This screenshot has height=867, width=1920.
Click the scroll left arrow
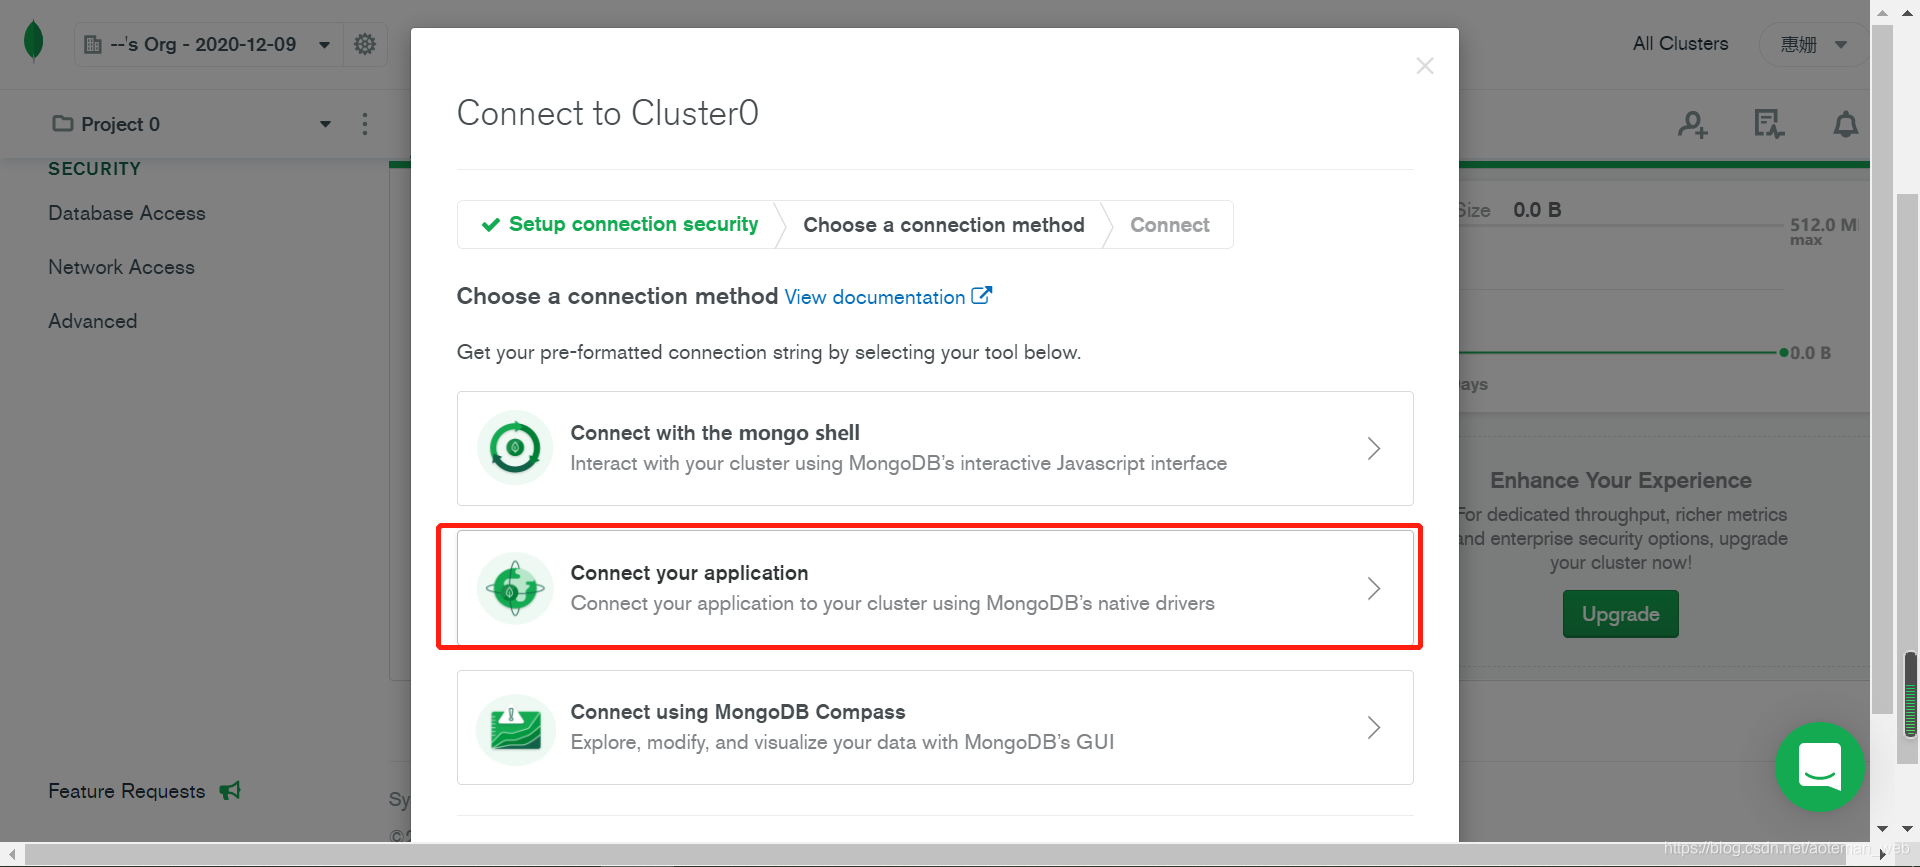pos(12,854)
